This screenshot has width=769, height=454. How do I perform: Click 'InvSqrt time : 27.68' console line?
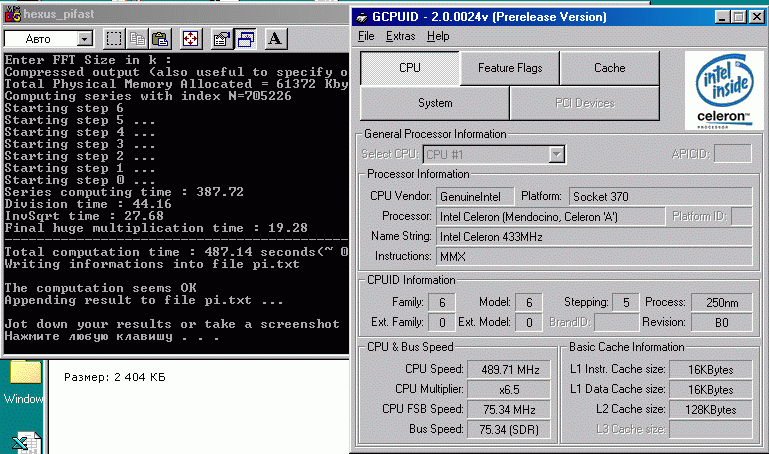coord(84,216)
